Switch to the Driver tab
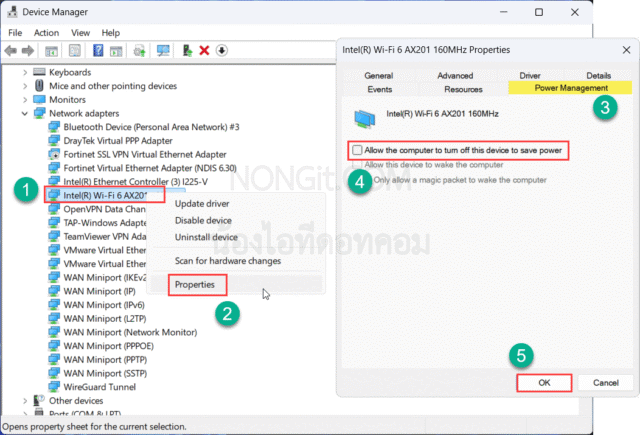This screenshot has width=640, height=435. pos(530,75)
